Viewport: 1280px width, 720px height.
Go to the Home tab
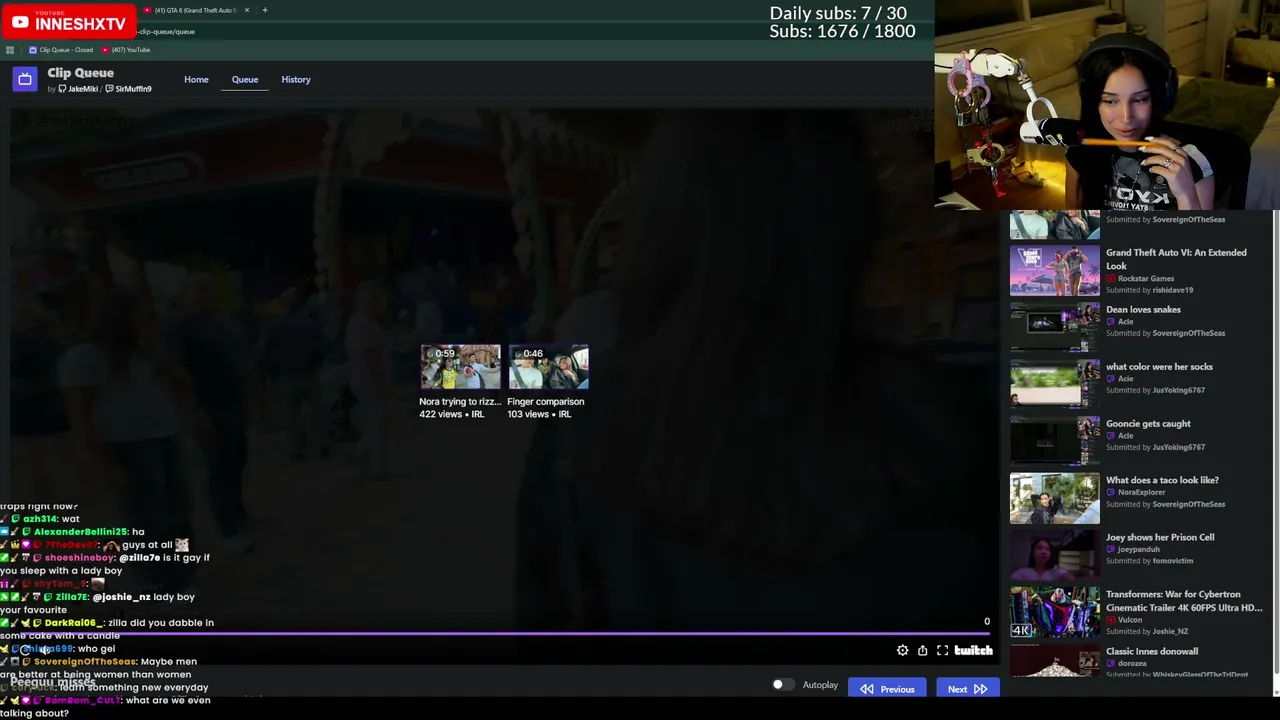pos(196,79)
